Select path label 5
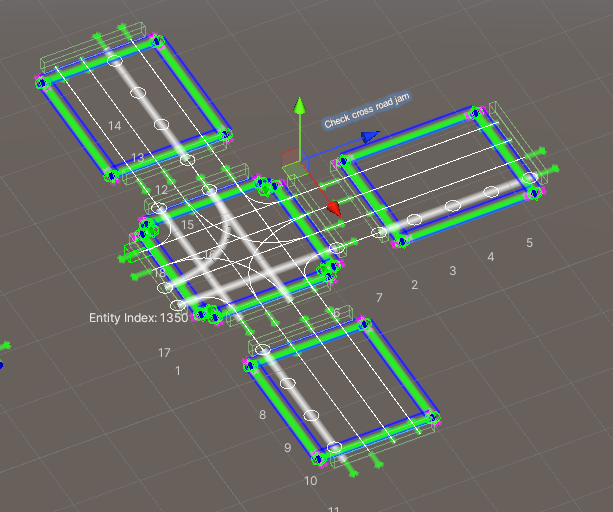 529,243
